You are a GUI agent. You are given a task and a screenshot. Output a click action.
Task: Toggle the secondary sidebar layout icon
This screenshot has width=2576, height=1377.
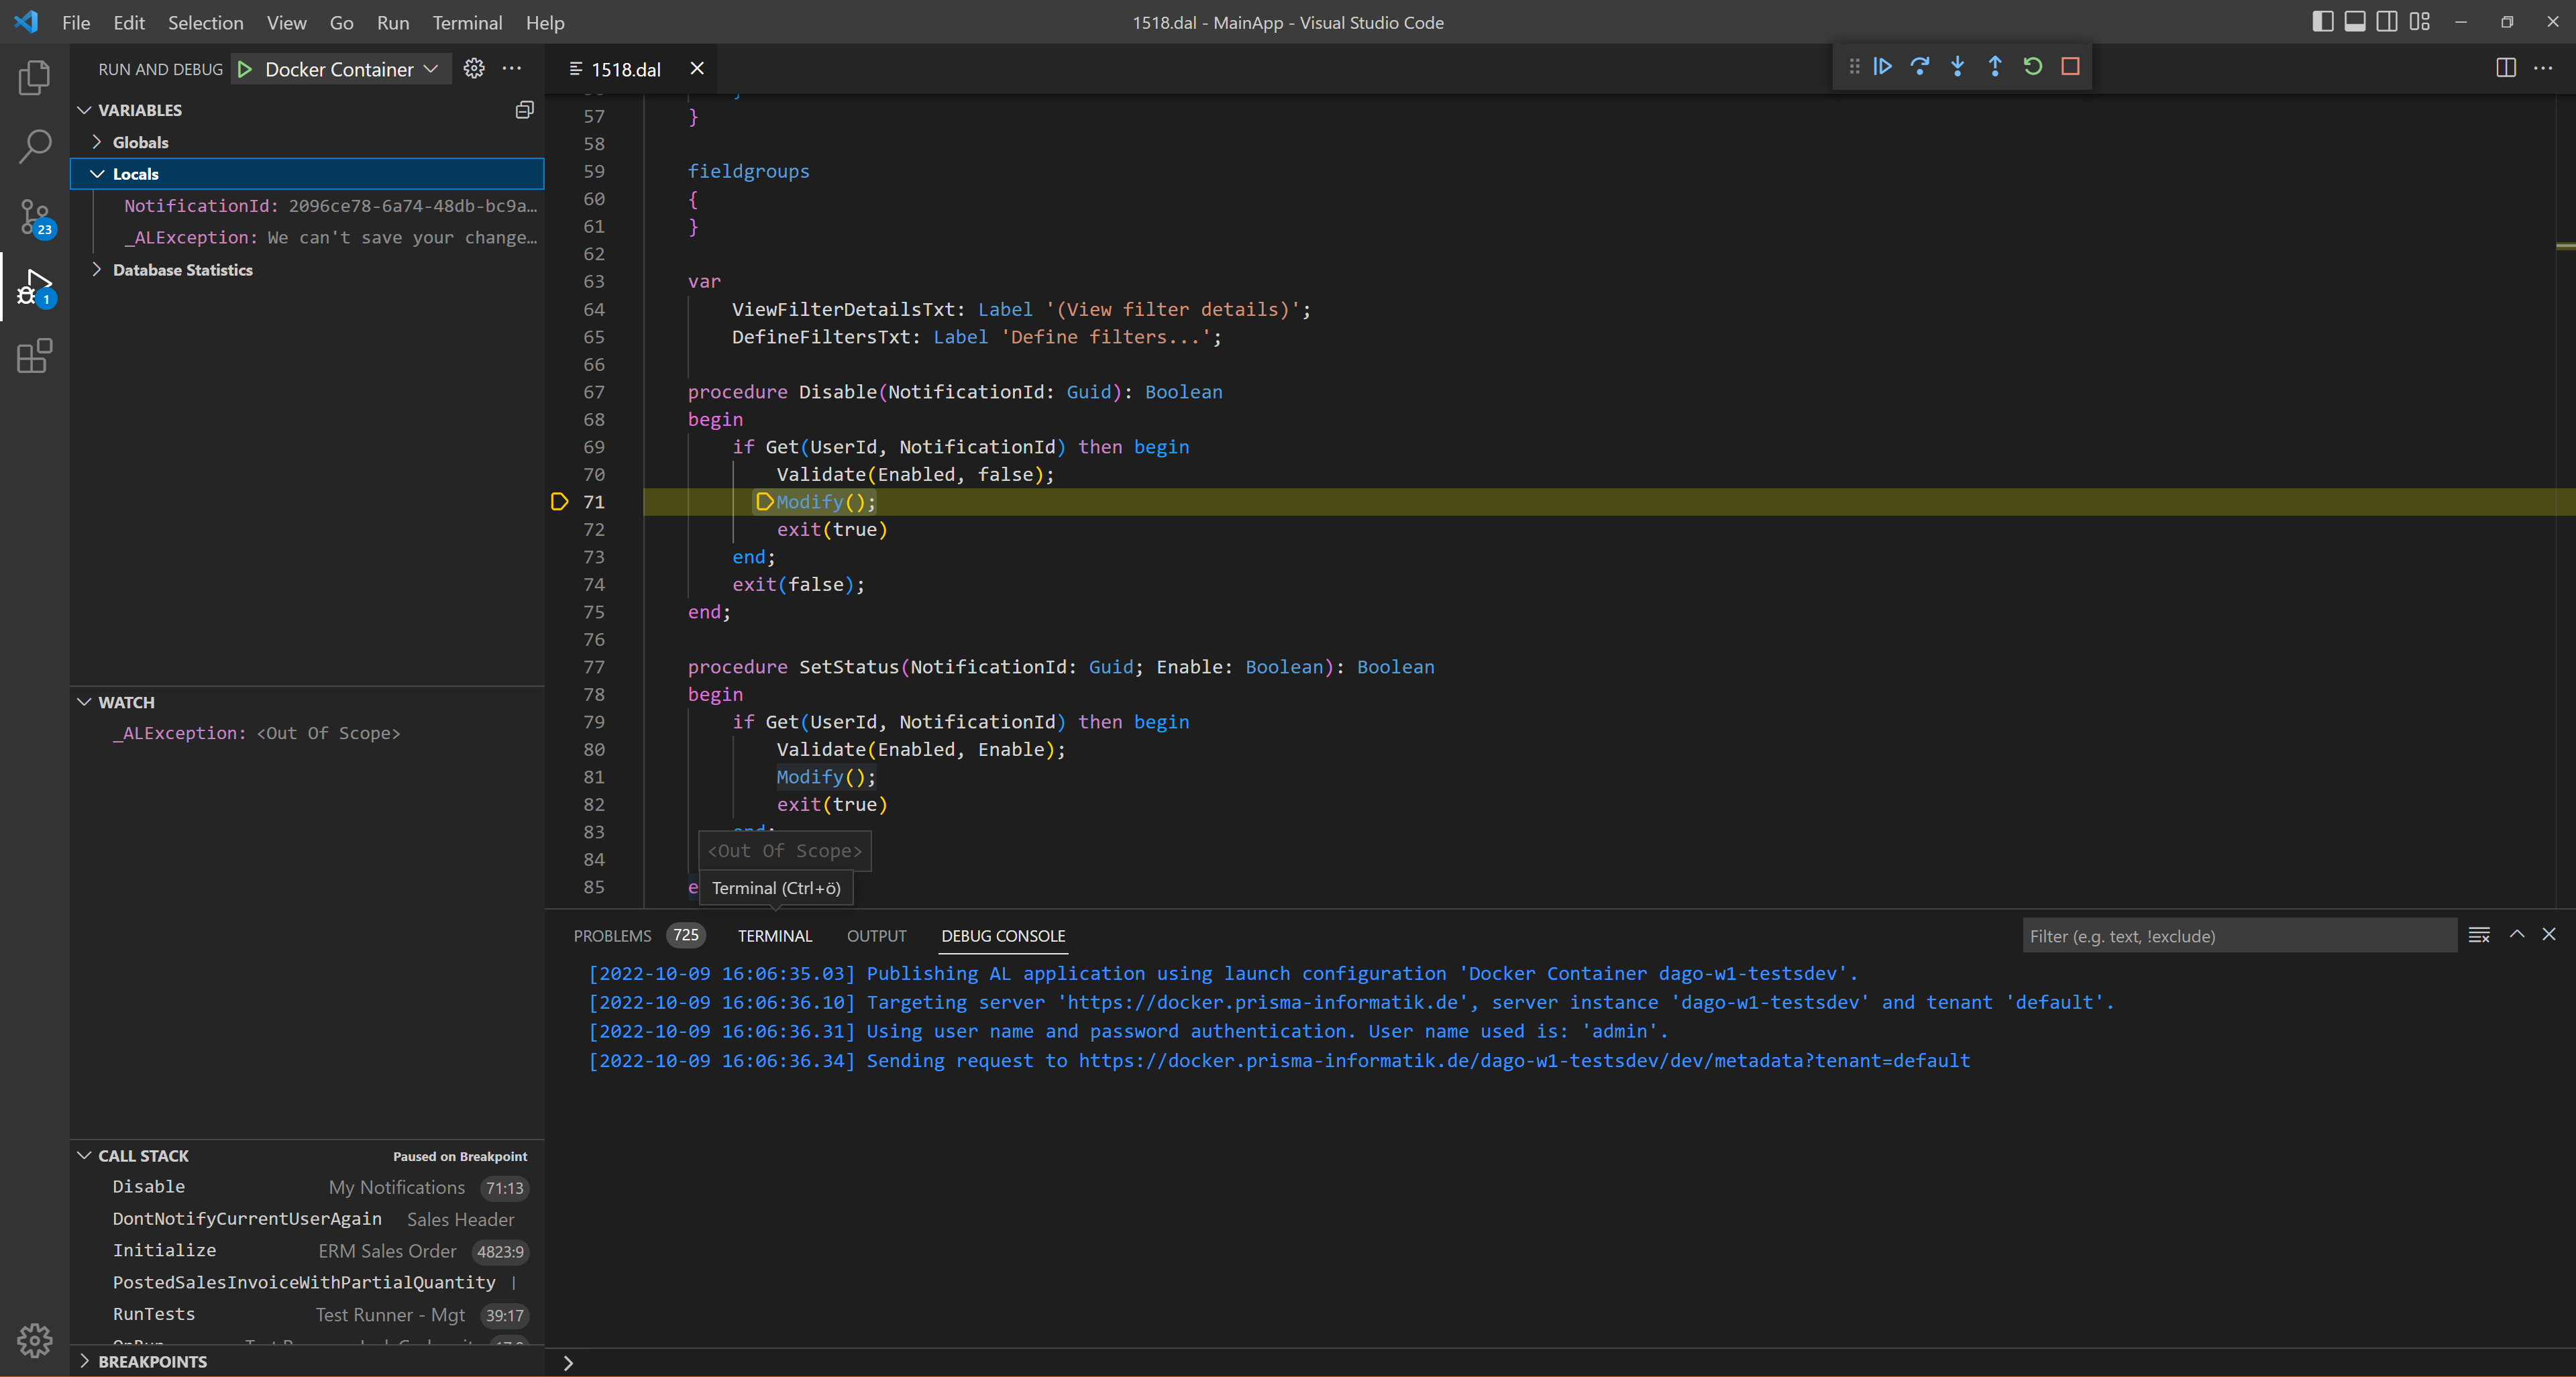tap(2387, 21)
